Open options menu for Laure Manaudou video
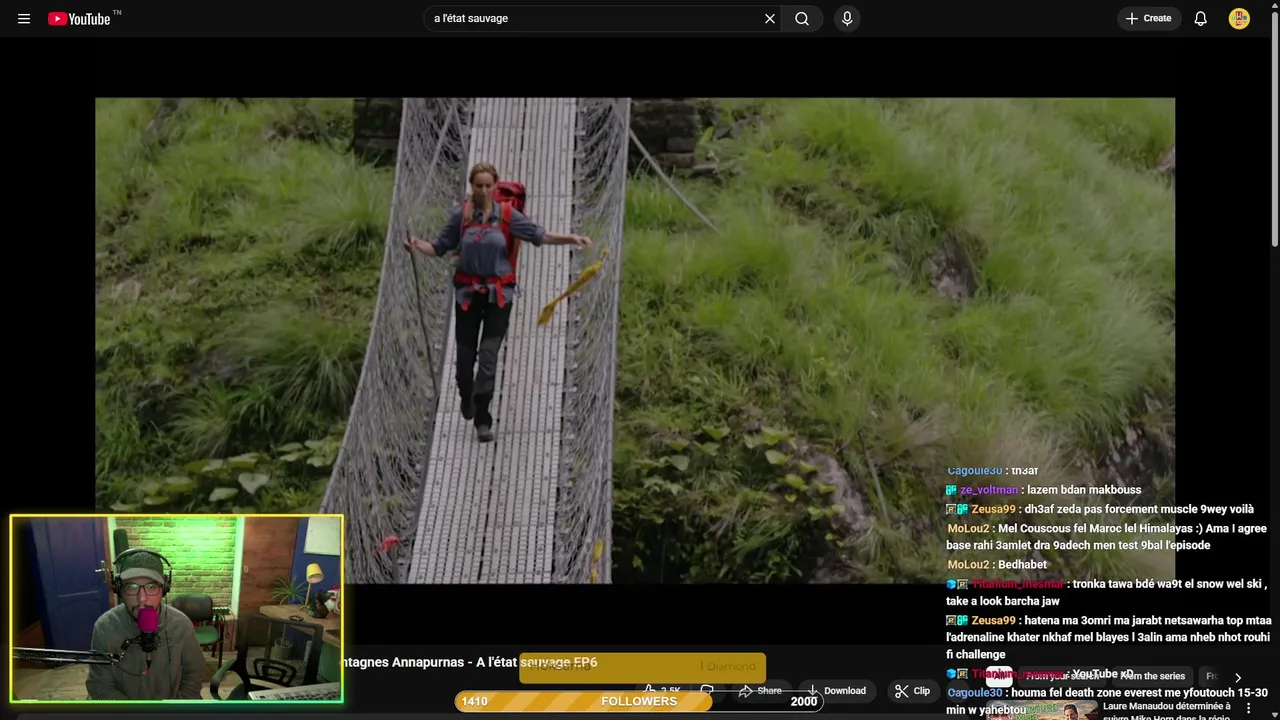This screenshot has height=720, width=1280. (1248, 708)
